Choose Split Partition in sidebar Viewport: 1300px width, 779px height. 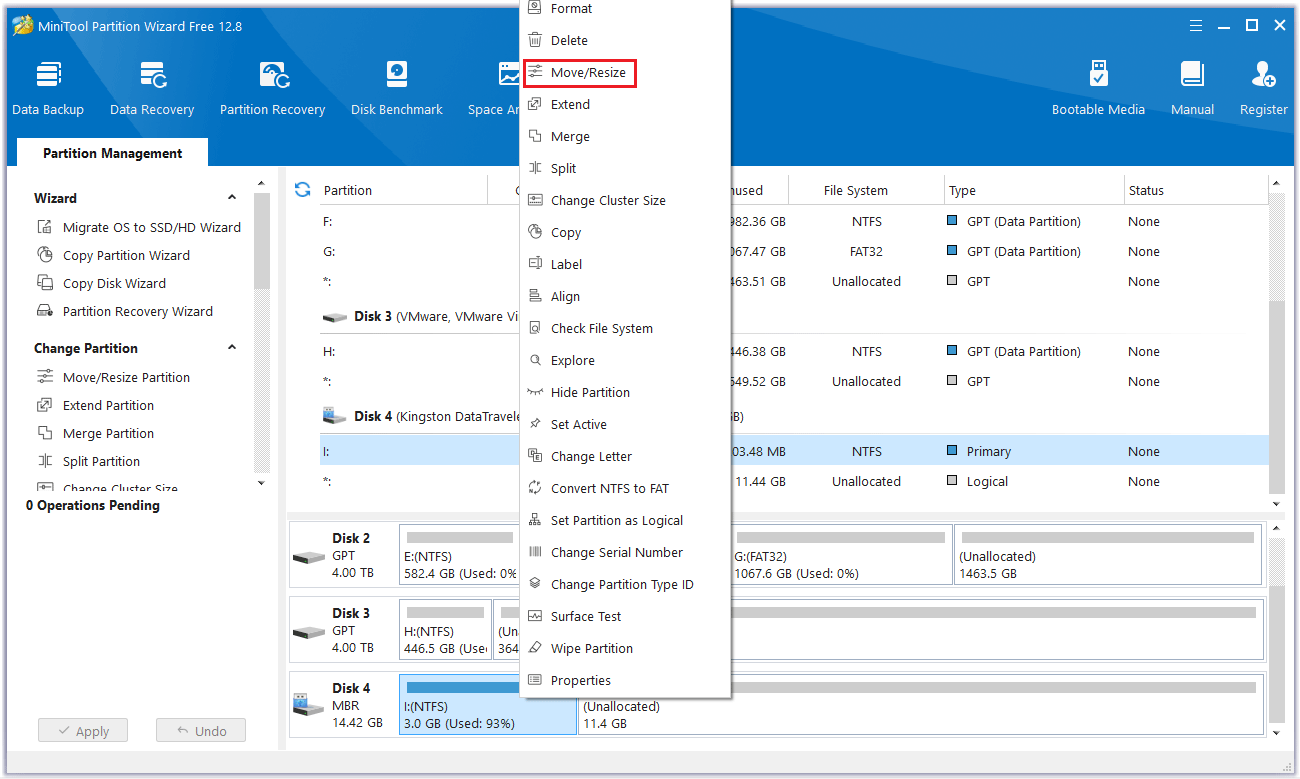(88, 461)
